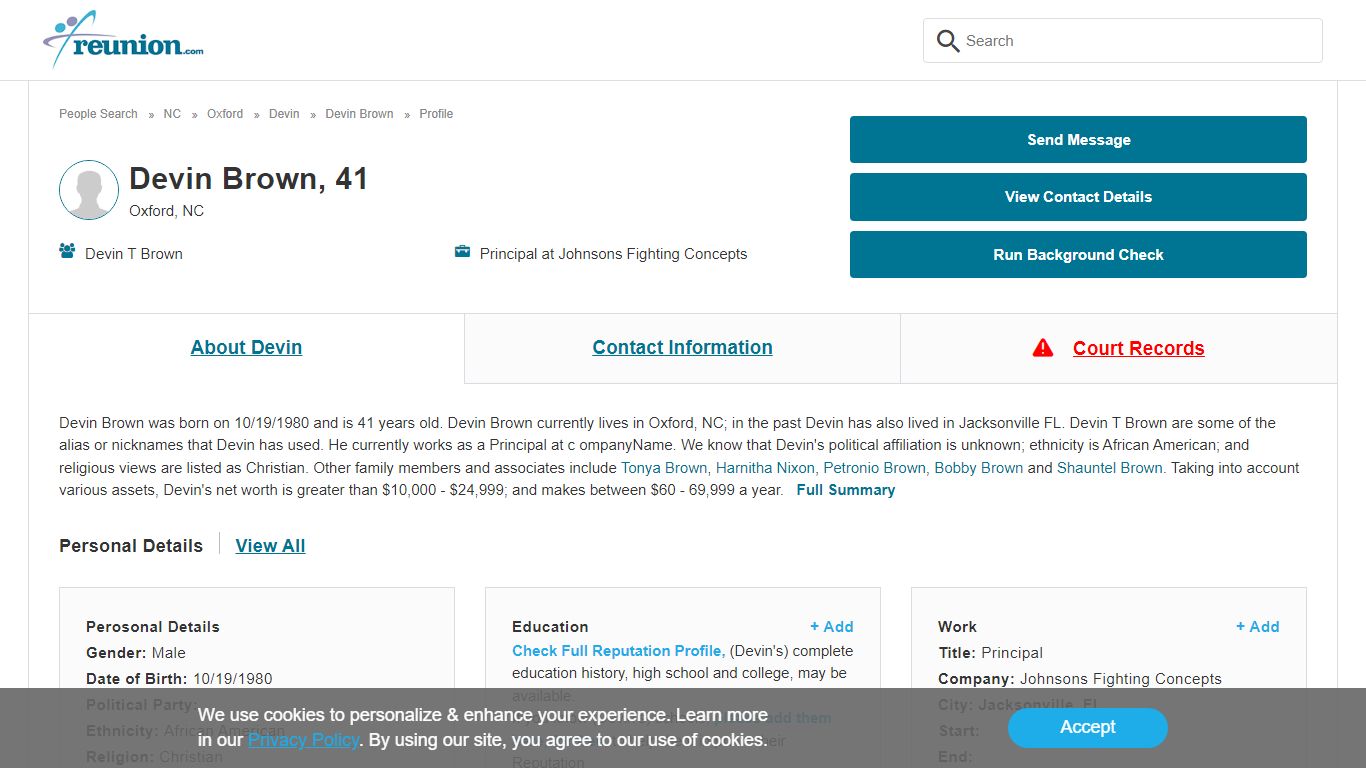Click the Oxford, NC location text
This screenshot has height=768, width=1366.
tap(166, 211)
